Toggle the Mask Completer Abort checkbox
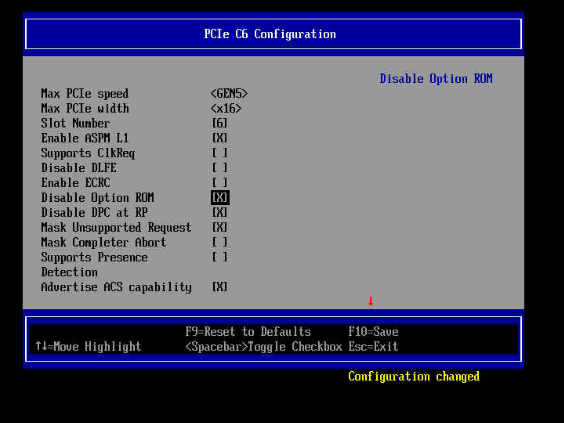The width and height of the screenshot is (564, 423). pyautogui.click(x=219, y=242)
